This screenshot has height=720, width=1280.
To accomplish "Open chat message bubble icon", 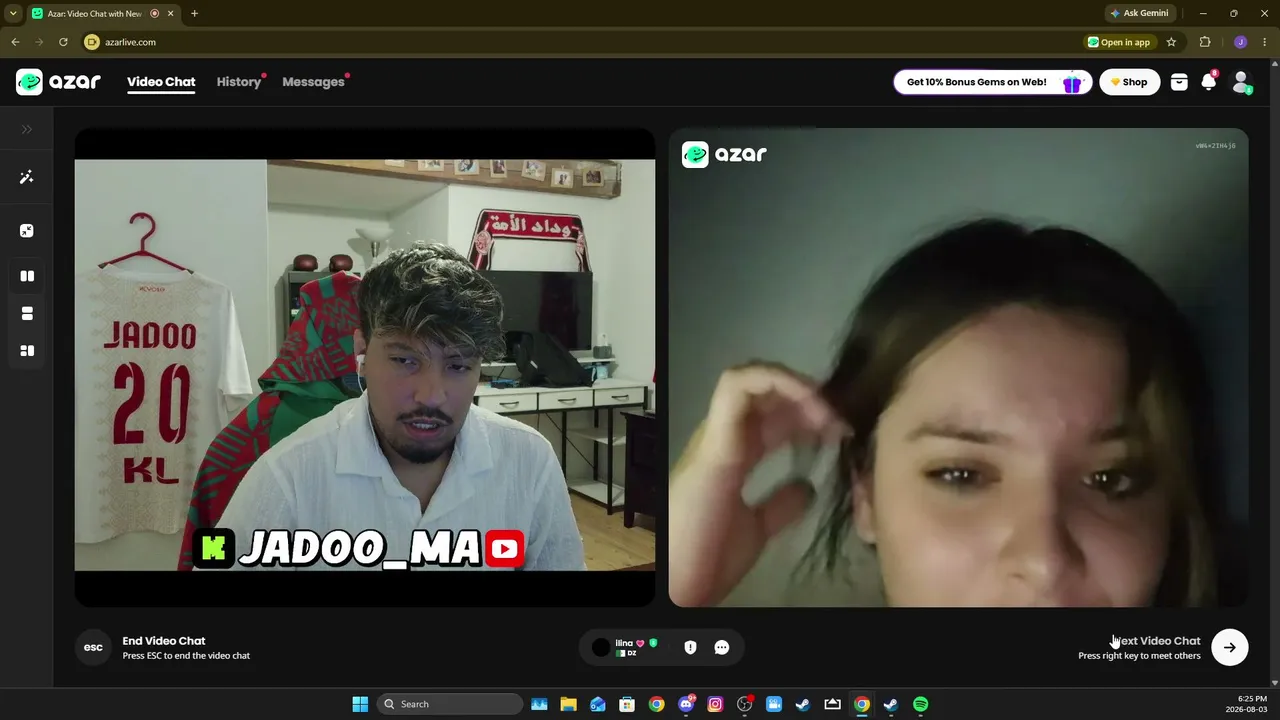I will coord(722,647).
